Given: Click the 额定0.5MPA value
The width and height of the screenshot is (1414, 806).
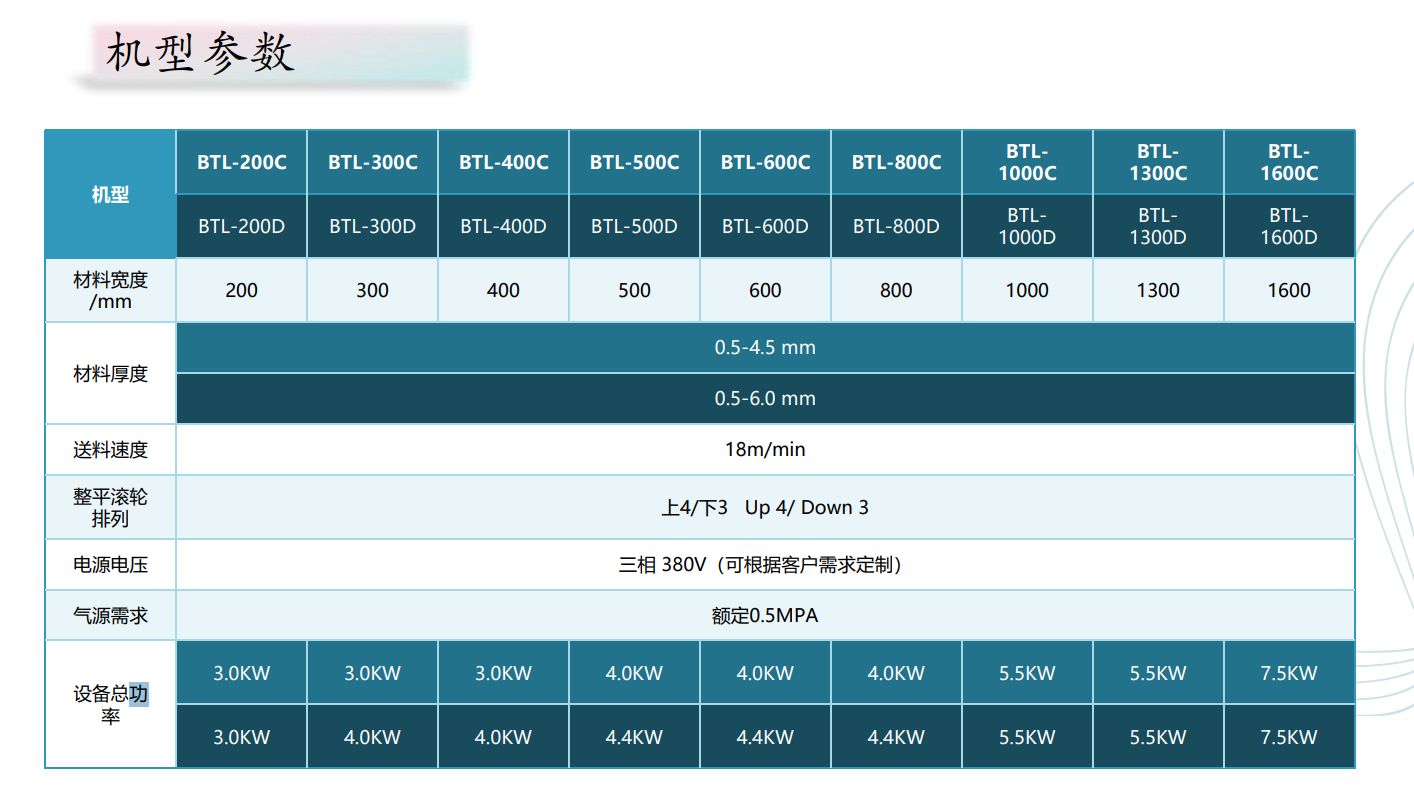Looking at the screenshot, I should [765, 616].
